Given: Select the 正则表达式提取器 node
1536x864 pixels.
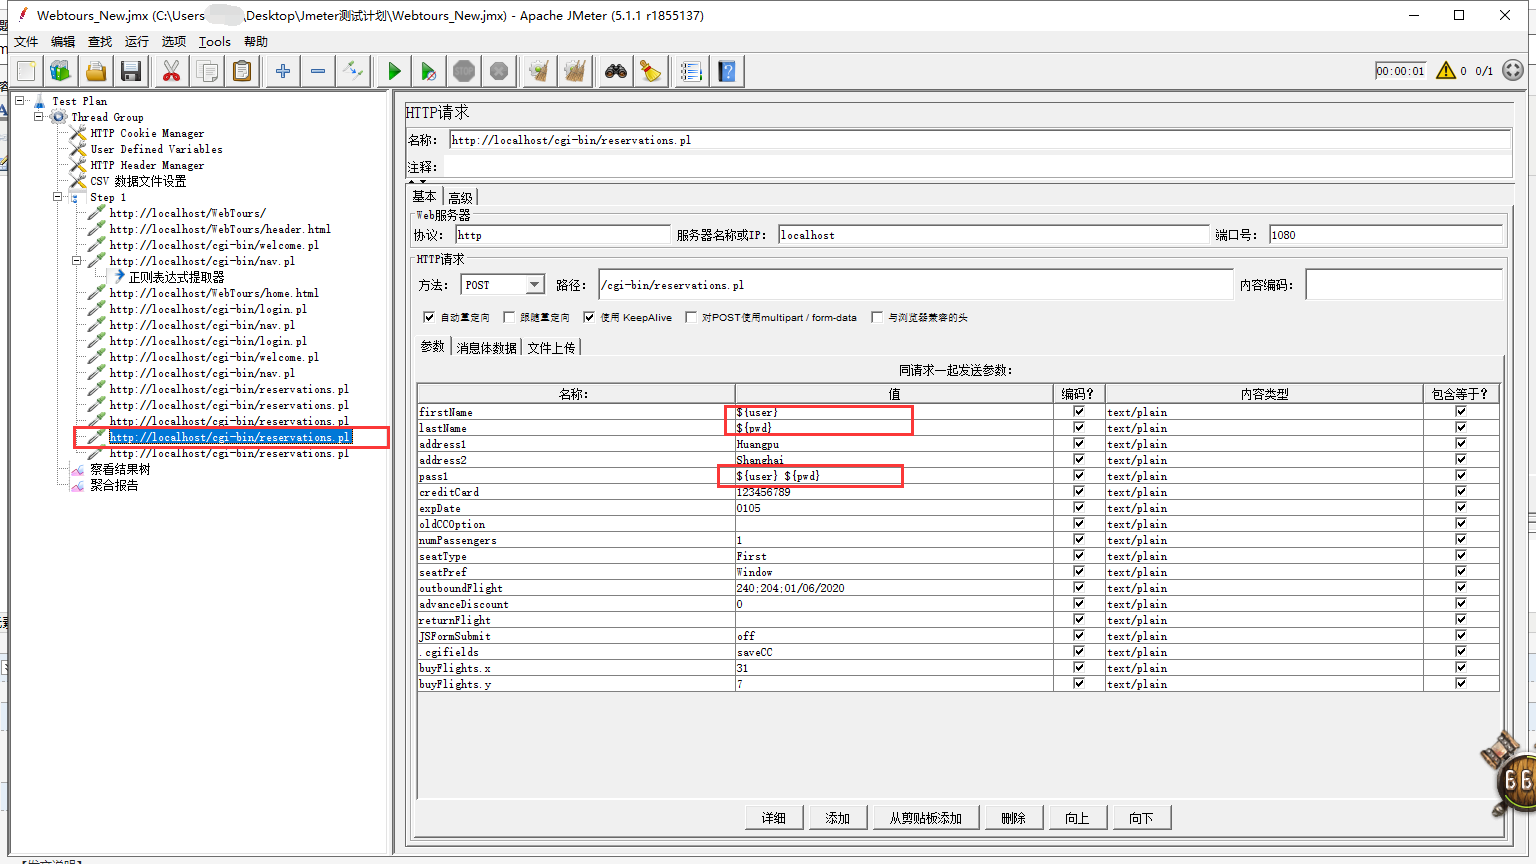Looking at the screenshot, I should [176, 277].
